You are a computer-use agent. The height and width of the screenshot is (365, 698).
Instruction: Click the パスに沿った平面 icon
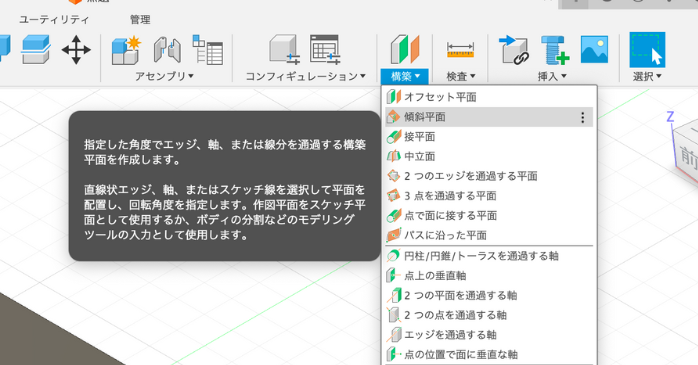[394, 235]
